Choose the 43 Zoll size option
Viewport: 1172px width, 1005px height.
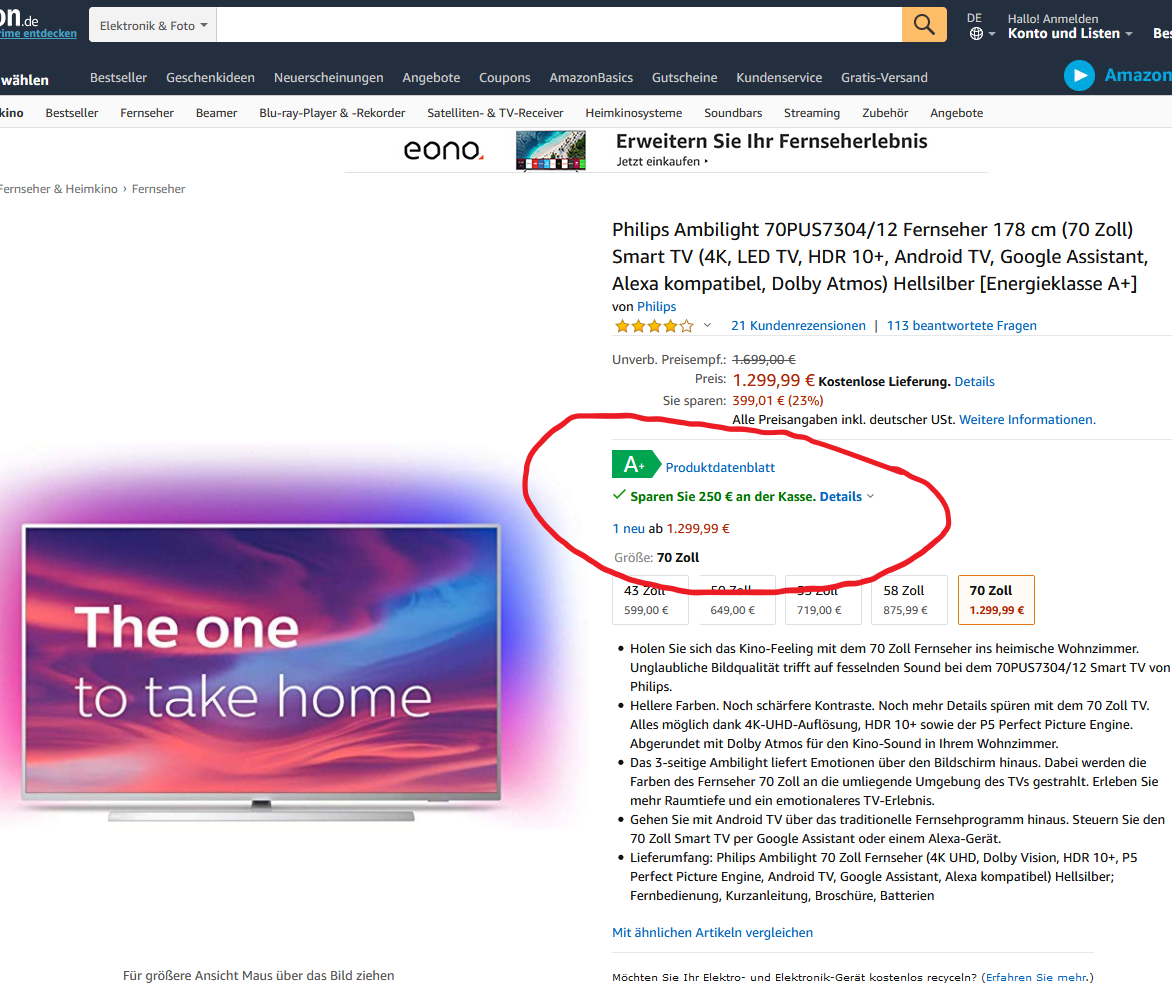pyautogui.click(x=646, y=600)
